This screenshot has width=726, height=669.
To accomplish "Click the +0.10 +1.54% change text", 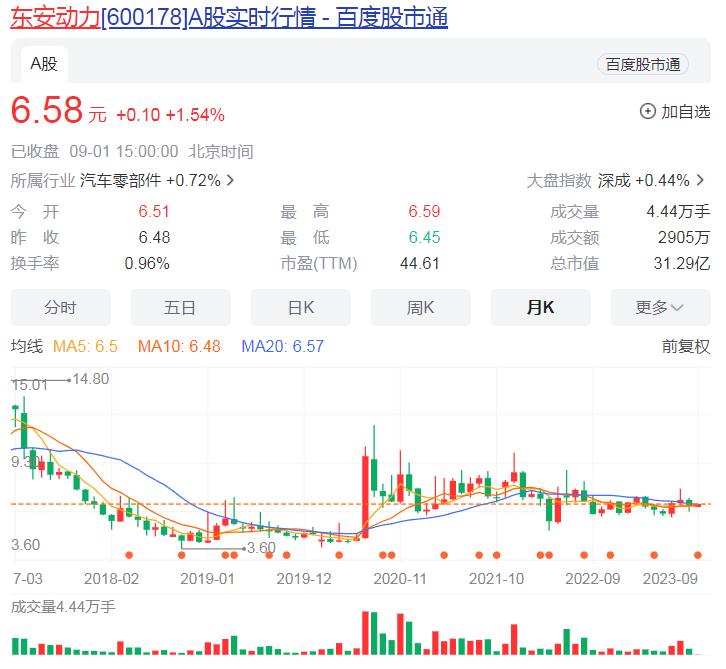I will (170, 114).
